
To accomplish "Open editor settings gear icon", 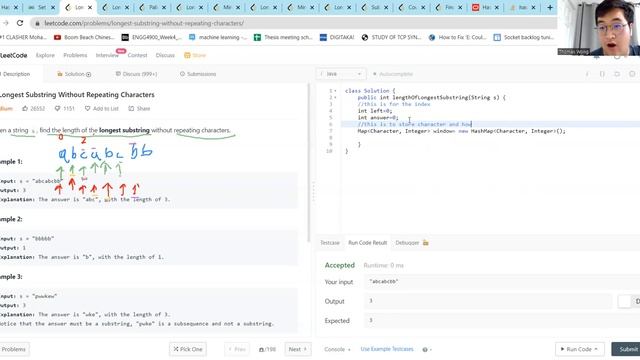I will [632, 74].
